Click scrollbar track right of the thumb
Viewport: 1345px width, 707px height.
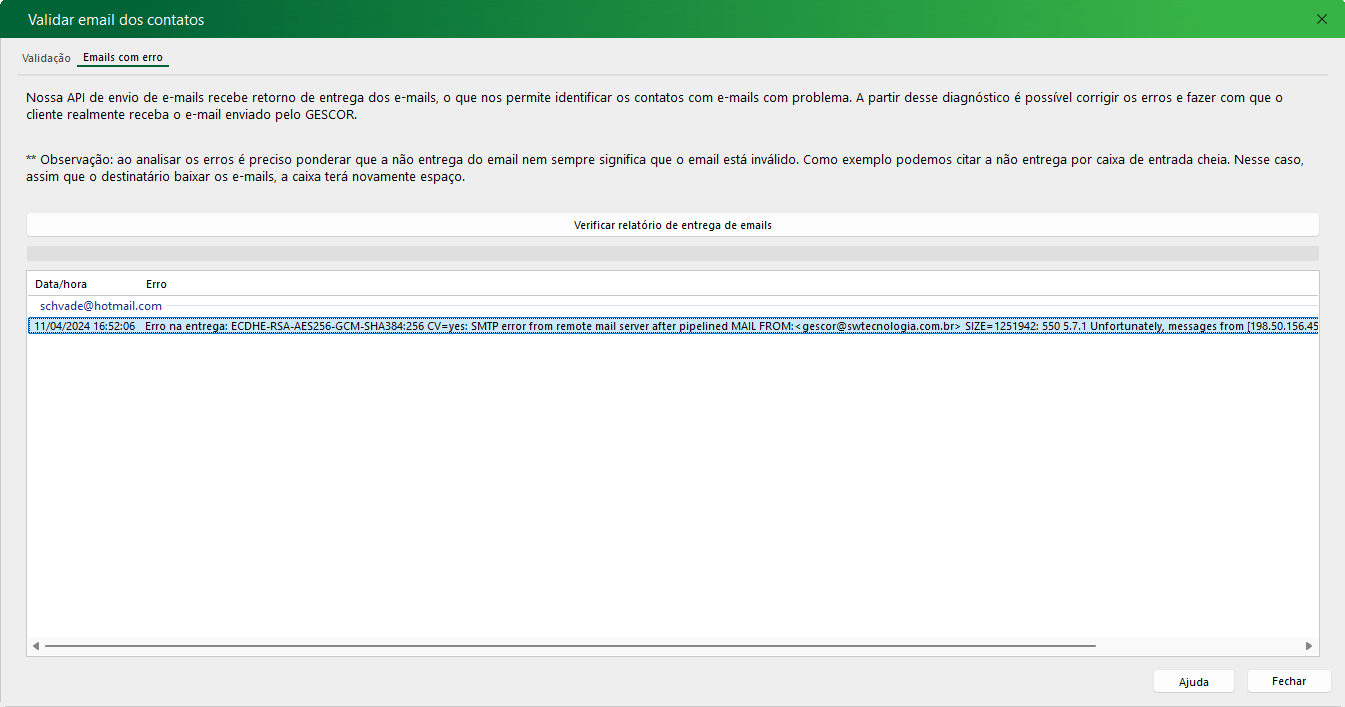(x=1200, y=647)
